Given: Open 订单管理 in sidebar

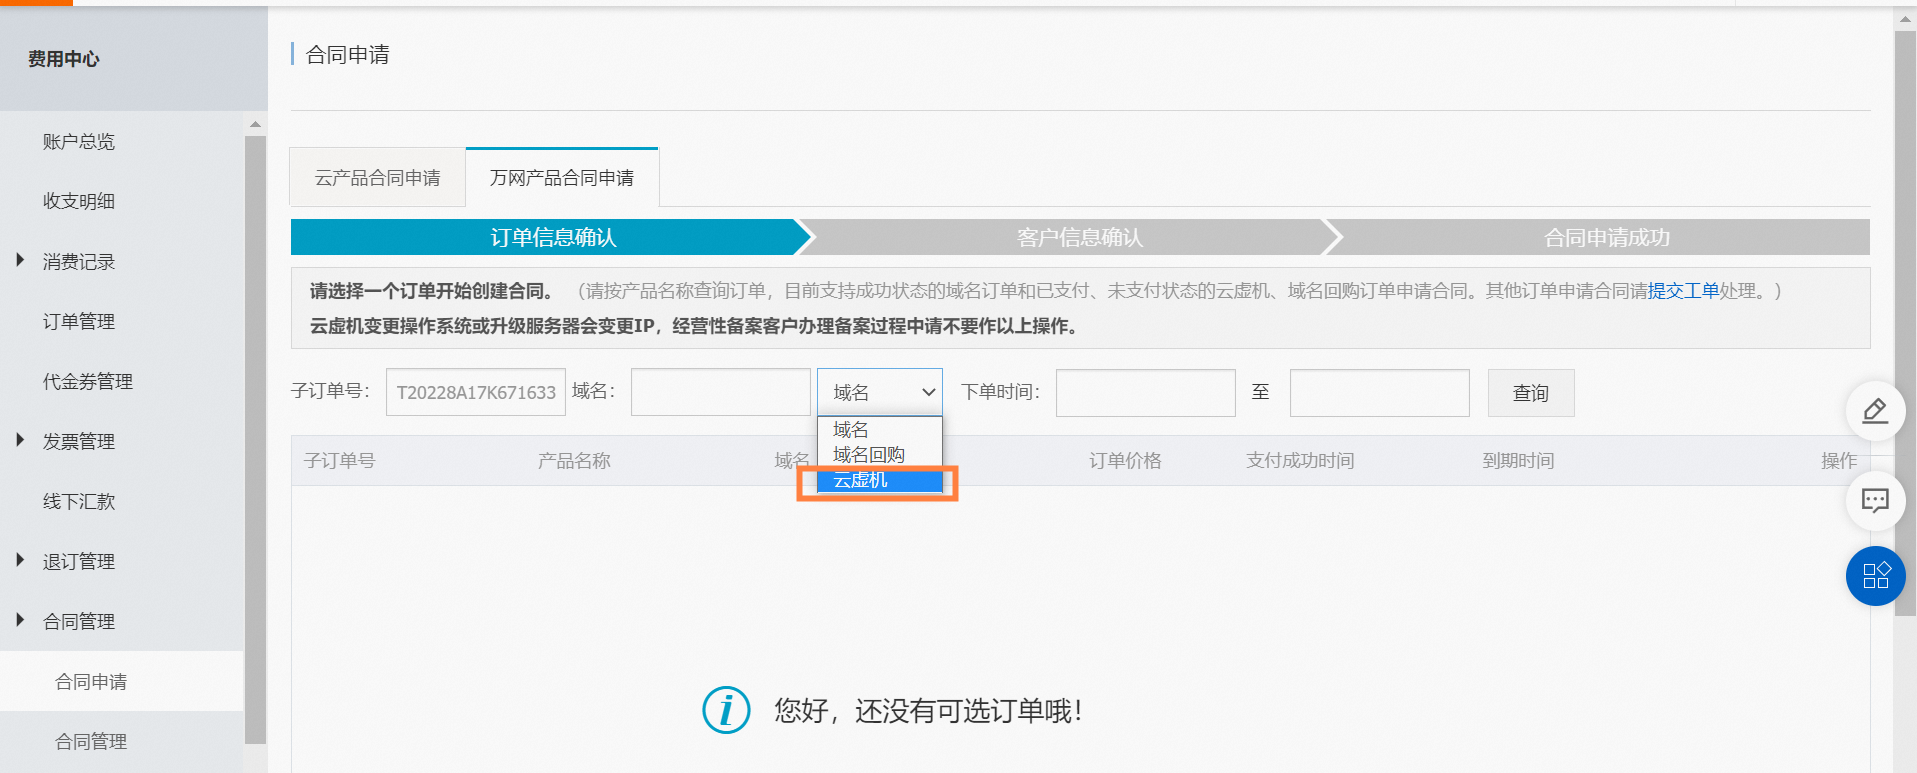Looking at the screenshot, I should click(x=79, y=321).
